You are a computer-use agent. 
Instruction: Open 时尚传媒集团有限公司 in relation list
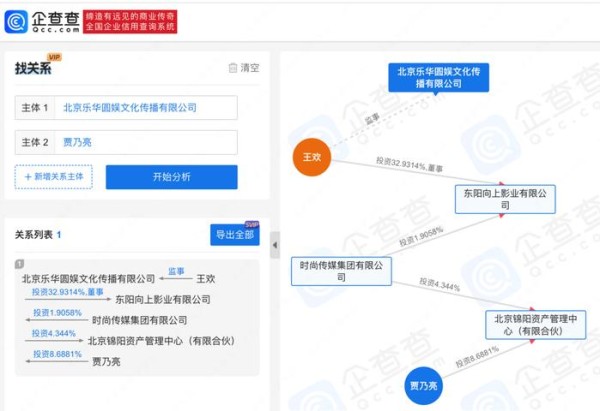(x=140, y=320)
